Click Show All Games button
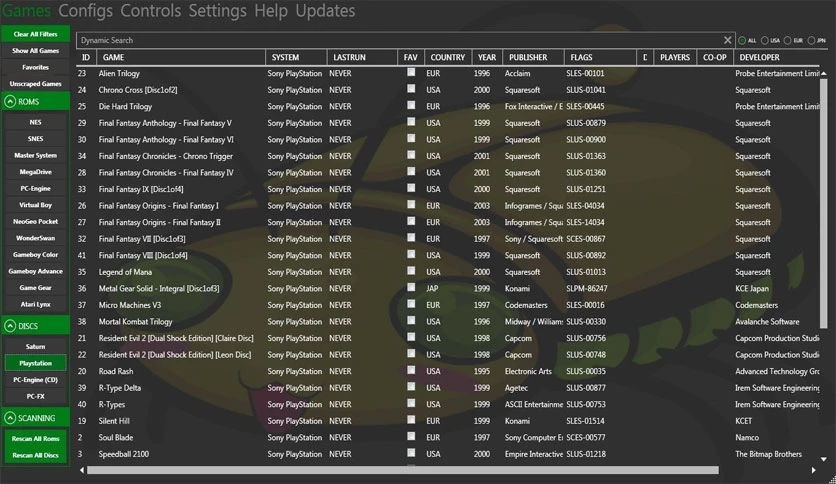 [x=35, y=51]
